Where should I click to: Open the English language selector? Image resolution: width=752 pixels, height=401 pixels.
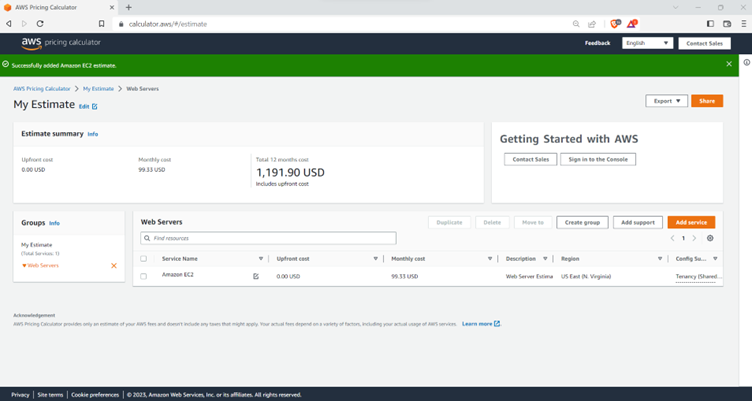(647, 43)
